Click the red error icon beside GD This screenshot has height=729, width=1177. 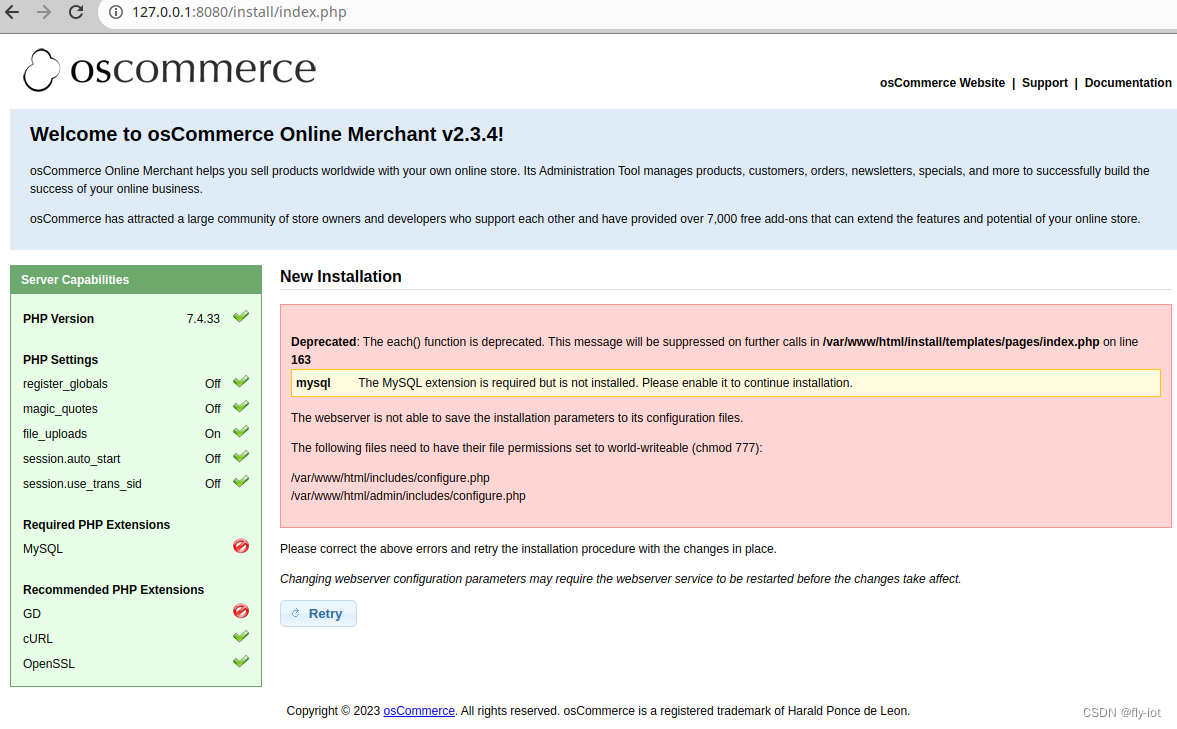[x=240, y=611]
